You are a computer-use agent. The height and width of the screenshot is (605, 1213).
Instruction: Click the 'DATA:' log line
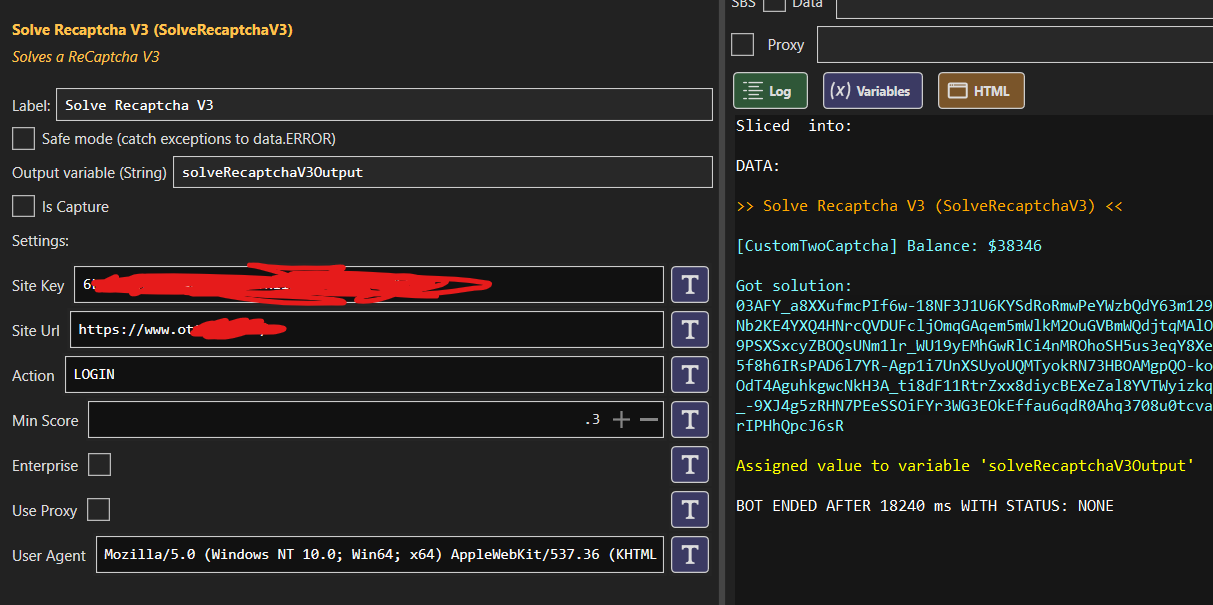click(758, 166)
